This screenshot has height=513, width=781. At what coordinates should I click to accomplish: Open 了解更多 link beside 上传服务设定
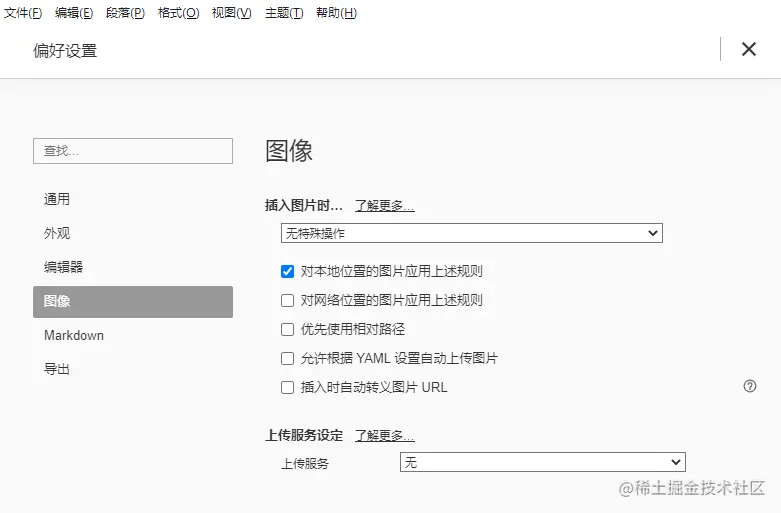point(385,435)
